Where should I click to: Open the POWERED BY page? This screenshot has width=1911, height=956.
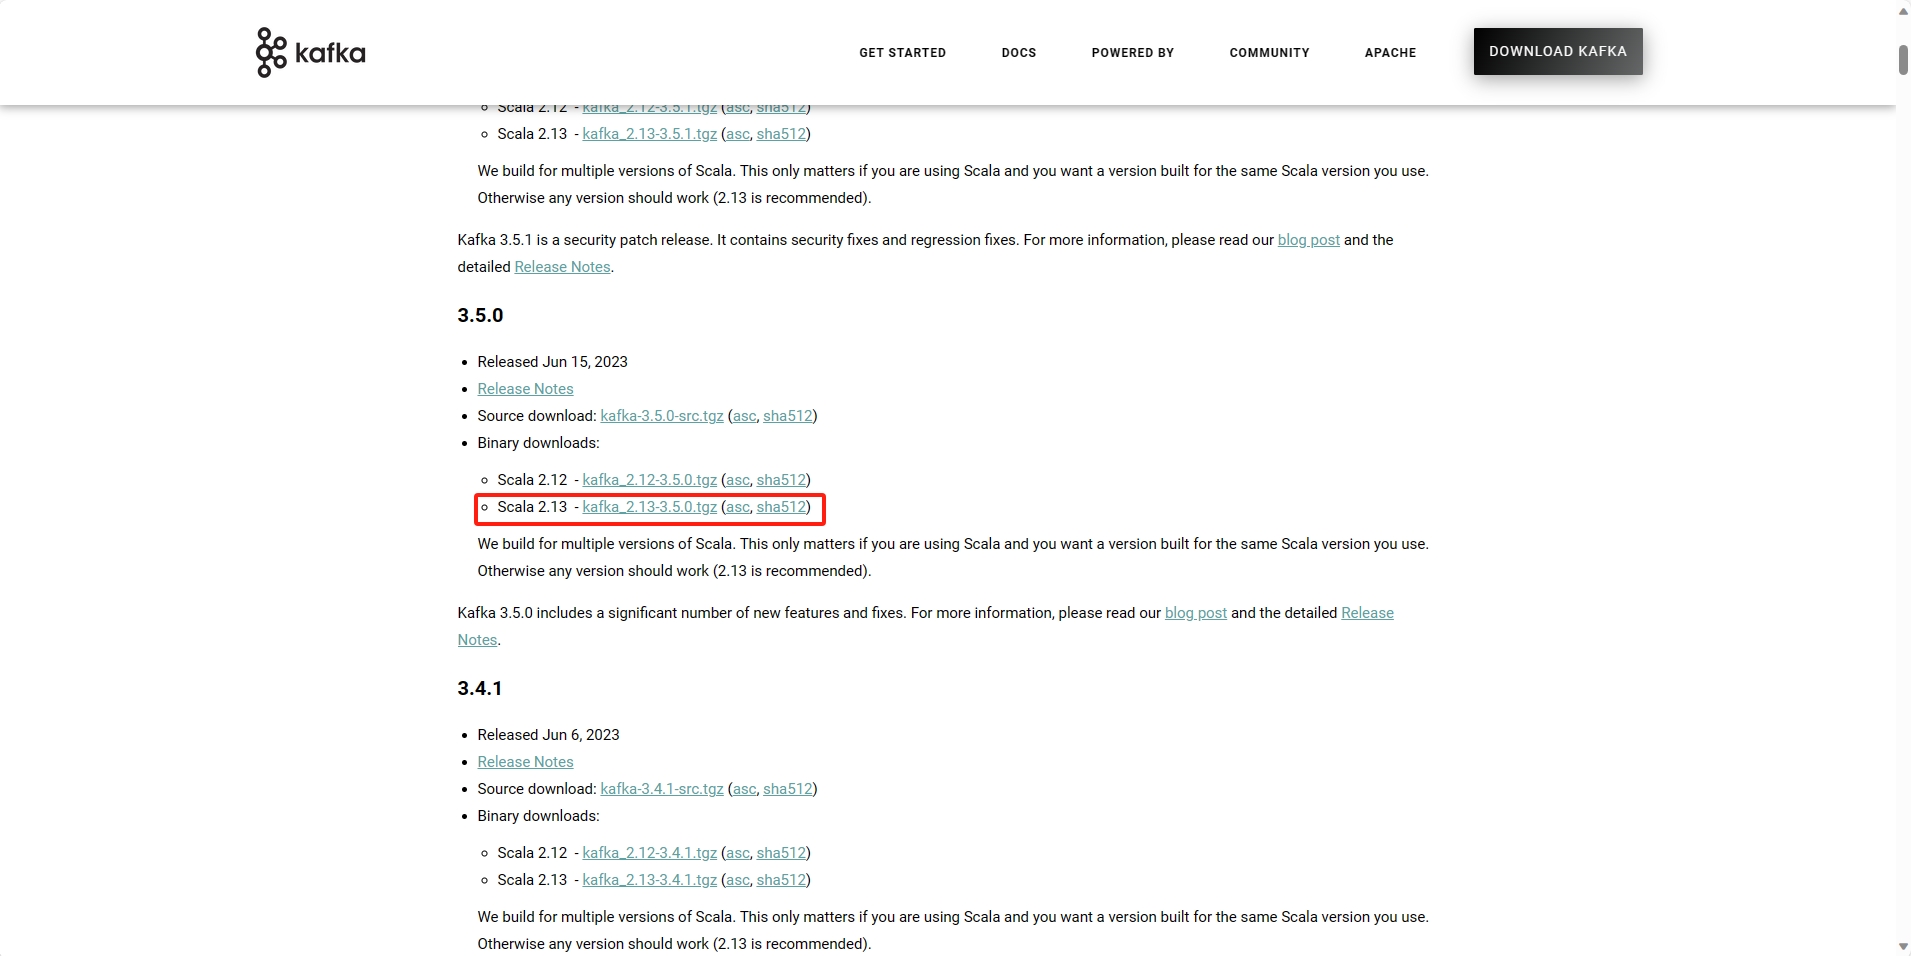pyautogui.click(x=1132, y=52)
